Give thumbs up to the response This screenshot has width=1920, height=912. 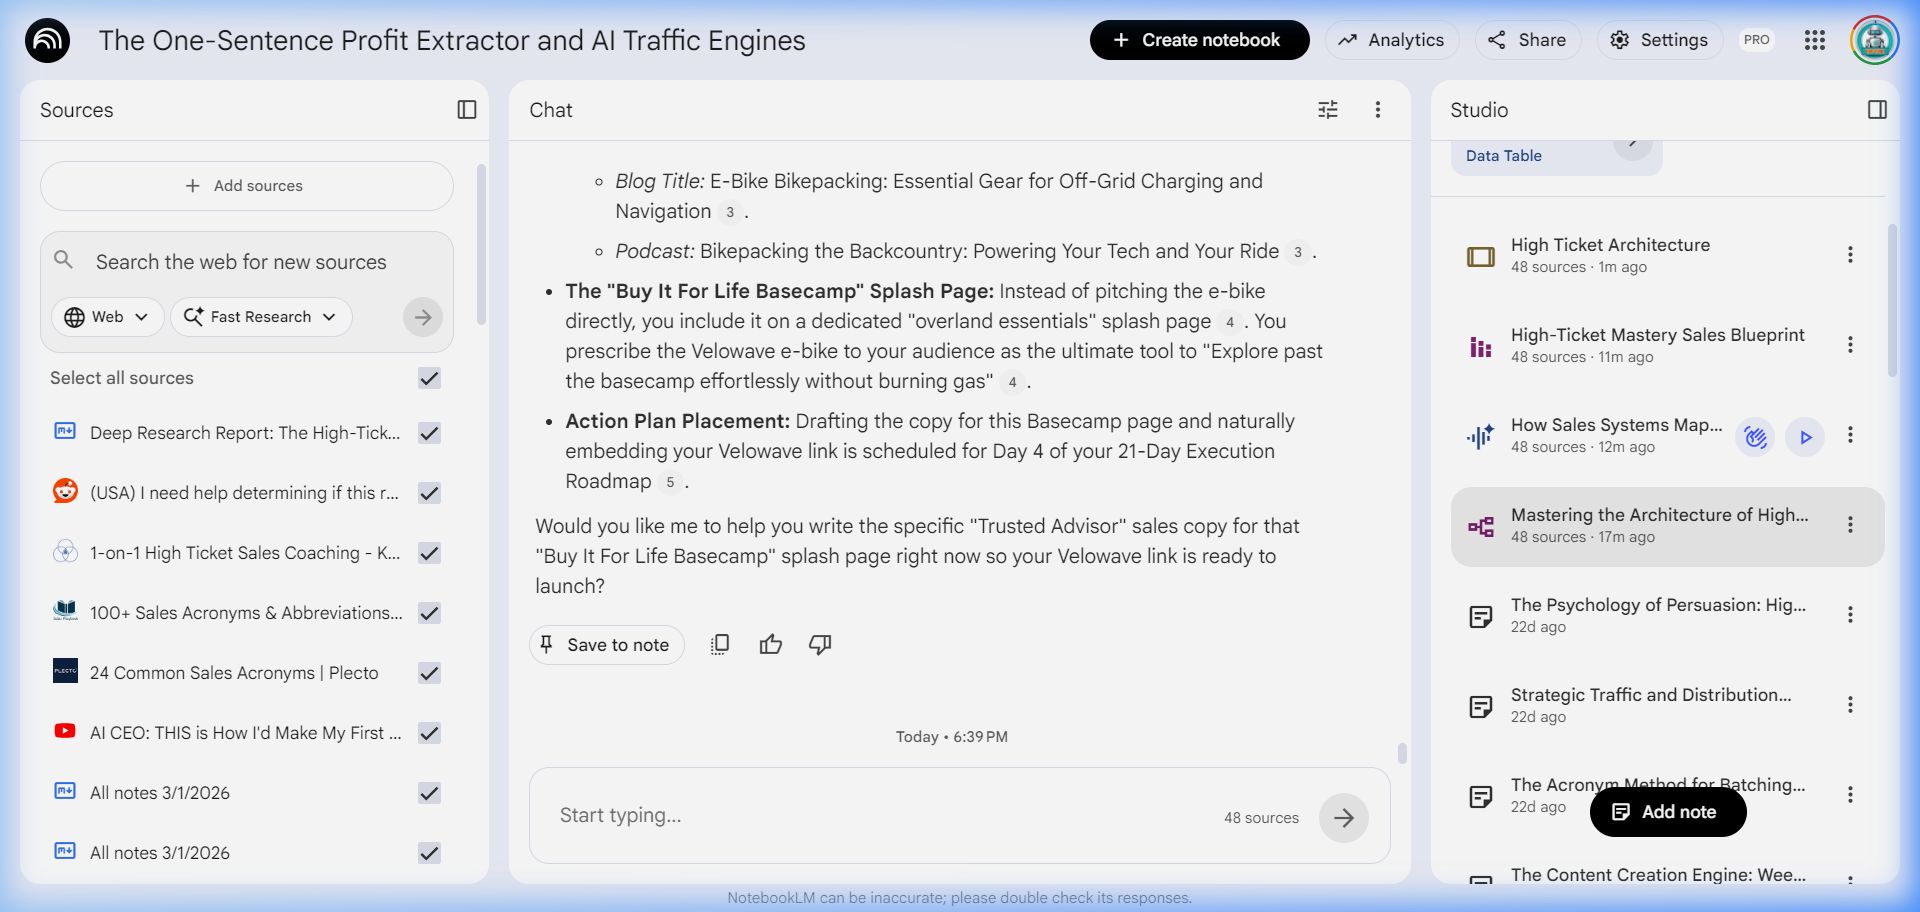coord(770,645)
